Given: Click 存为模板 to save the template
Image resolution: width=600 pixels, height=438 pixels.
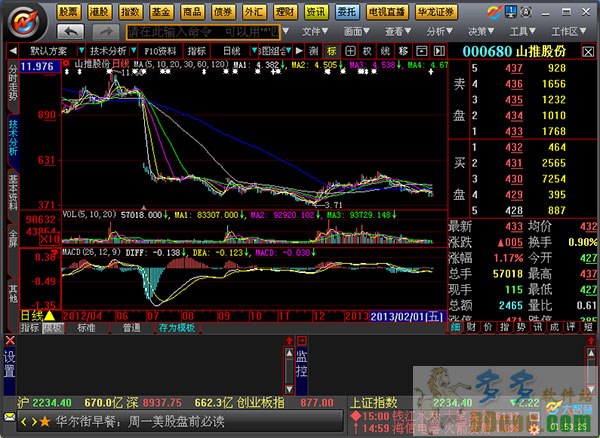Looking at the screenshot, I should click(177, 328).
